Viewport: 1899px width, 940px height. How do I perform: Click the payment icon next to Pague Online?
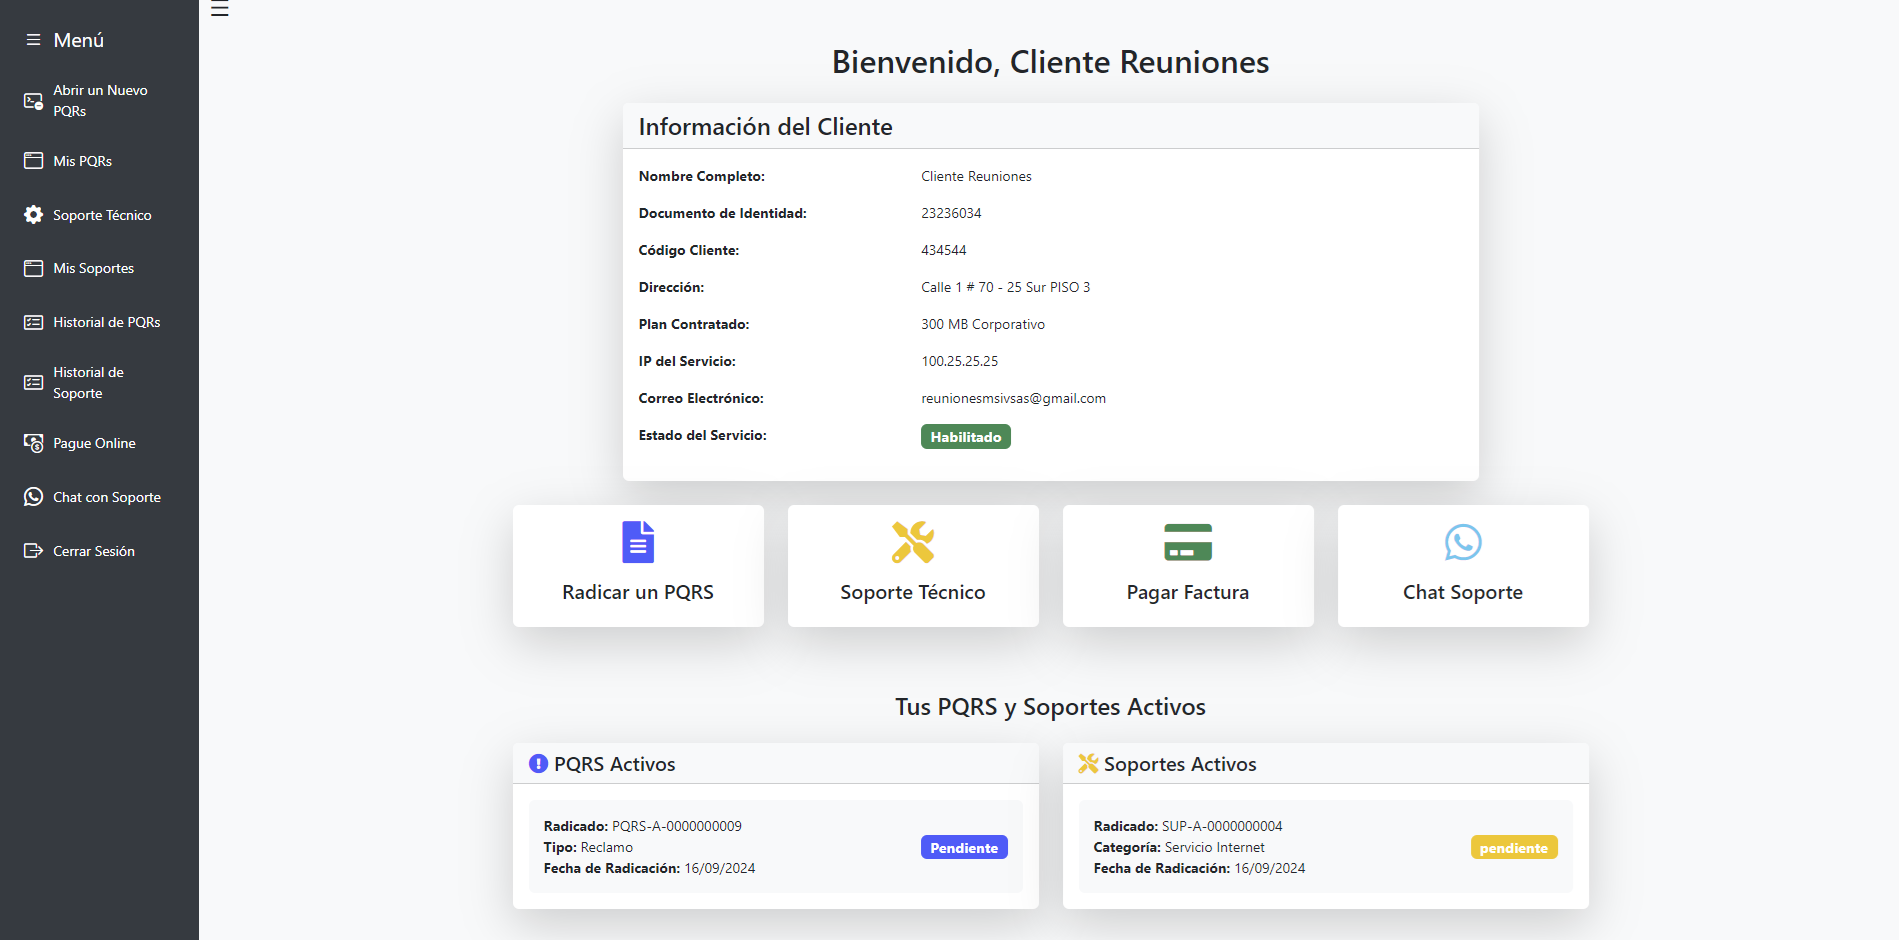click(x=33, y=443)
